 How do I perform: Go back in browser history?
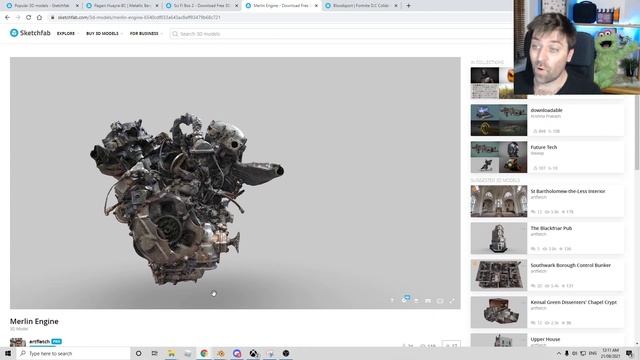pos(7,18)
